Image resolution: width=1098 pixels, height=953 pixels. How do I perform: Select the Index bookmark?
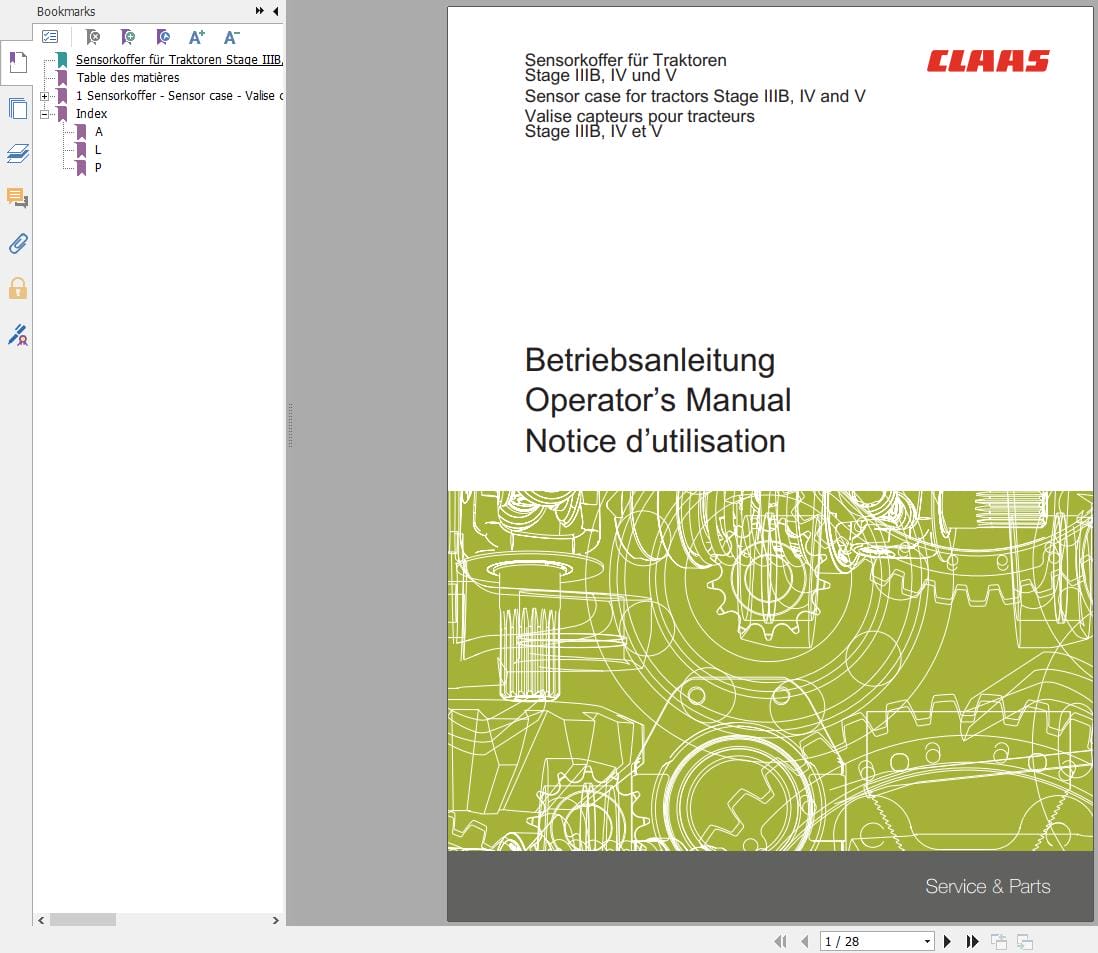[92, 113]
